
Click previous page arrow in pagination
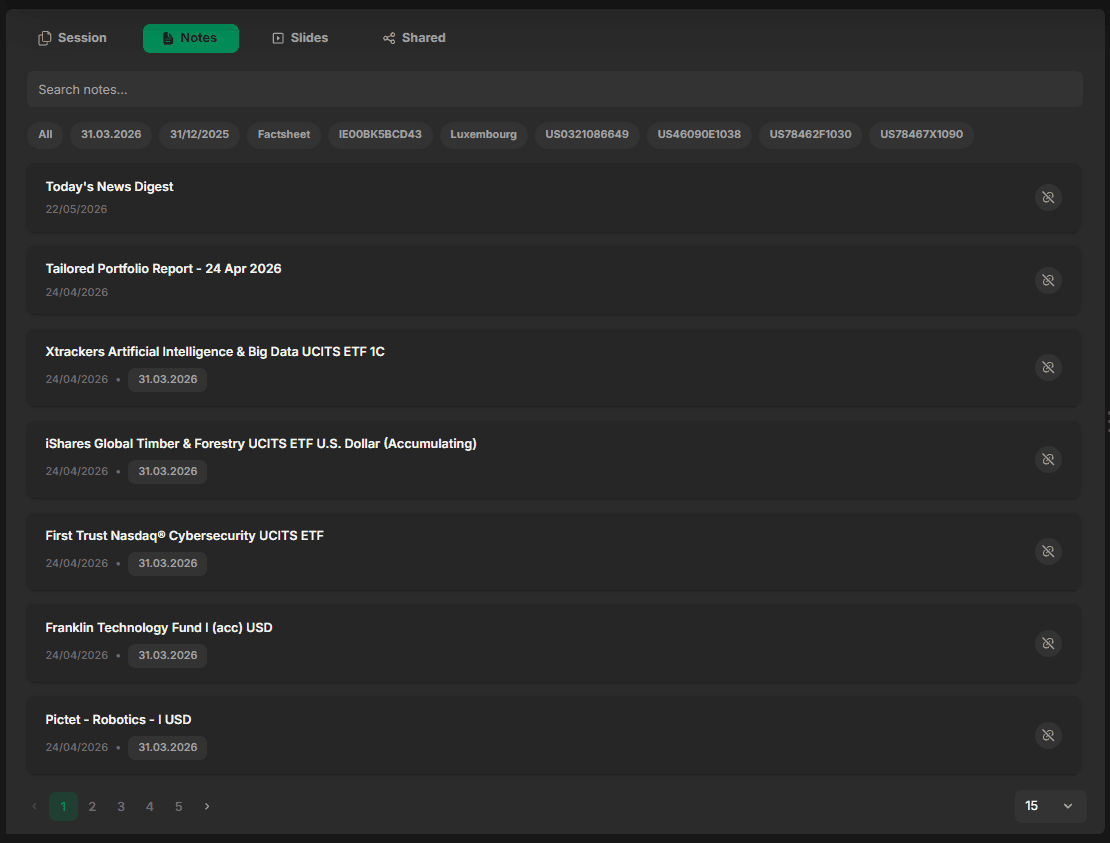pos(35,806)
